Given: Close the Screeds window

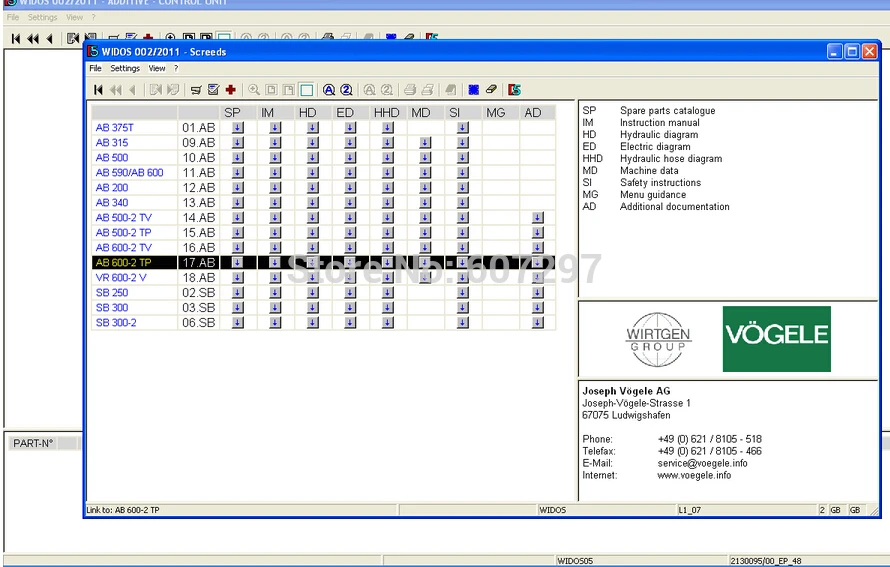Looking at the screenshot, I should click(x=870, y=52).
